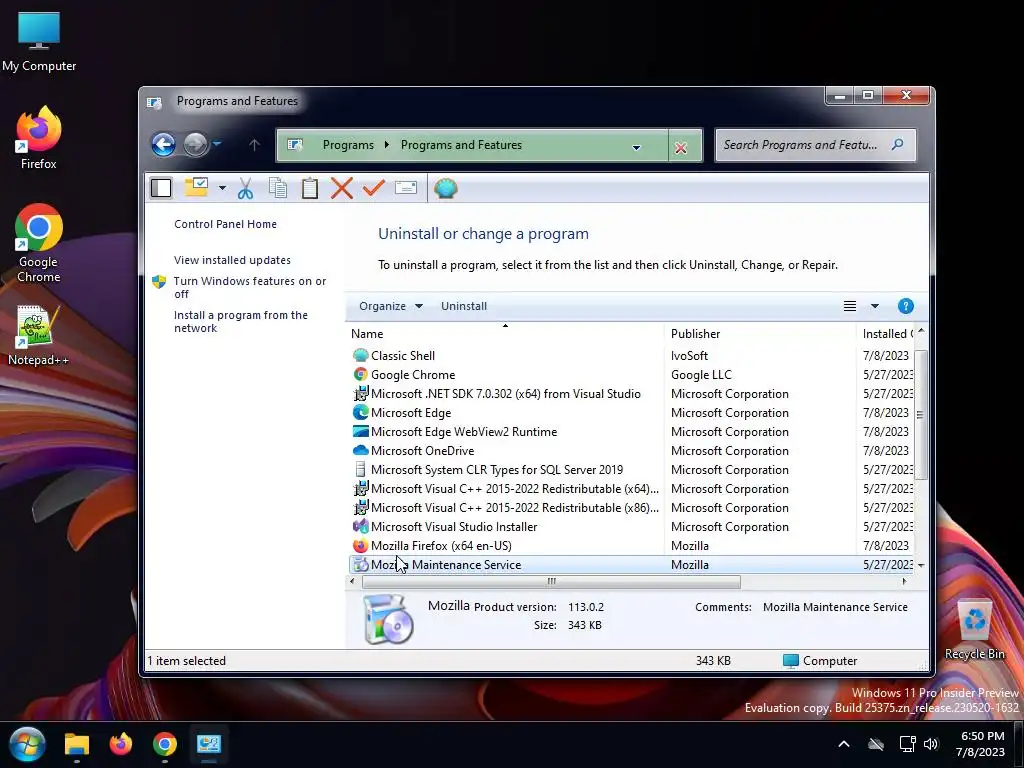Sort by the Publisher column header
1024x768 pixels.
point(760,334)
